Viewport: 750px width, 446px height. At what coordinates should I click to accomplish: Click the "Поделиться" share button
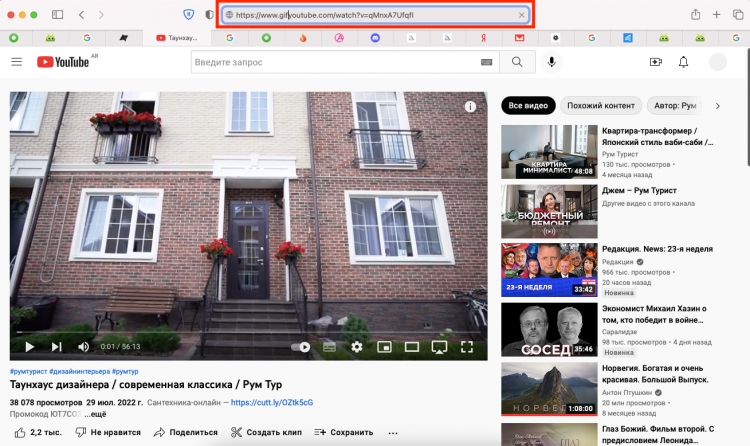coord(185,432)
